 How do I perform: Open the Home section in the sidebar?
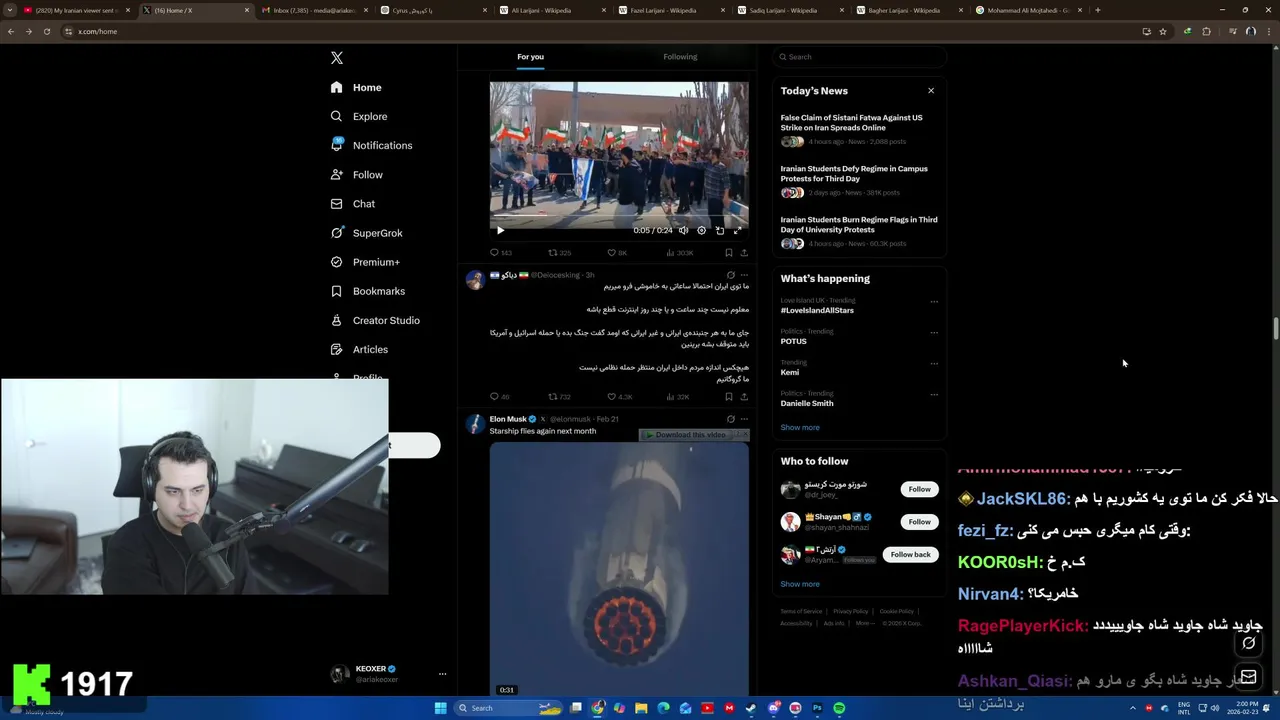pos(356,87)
